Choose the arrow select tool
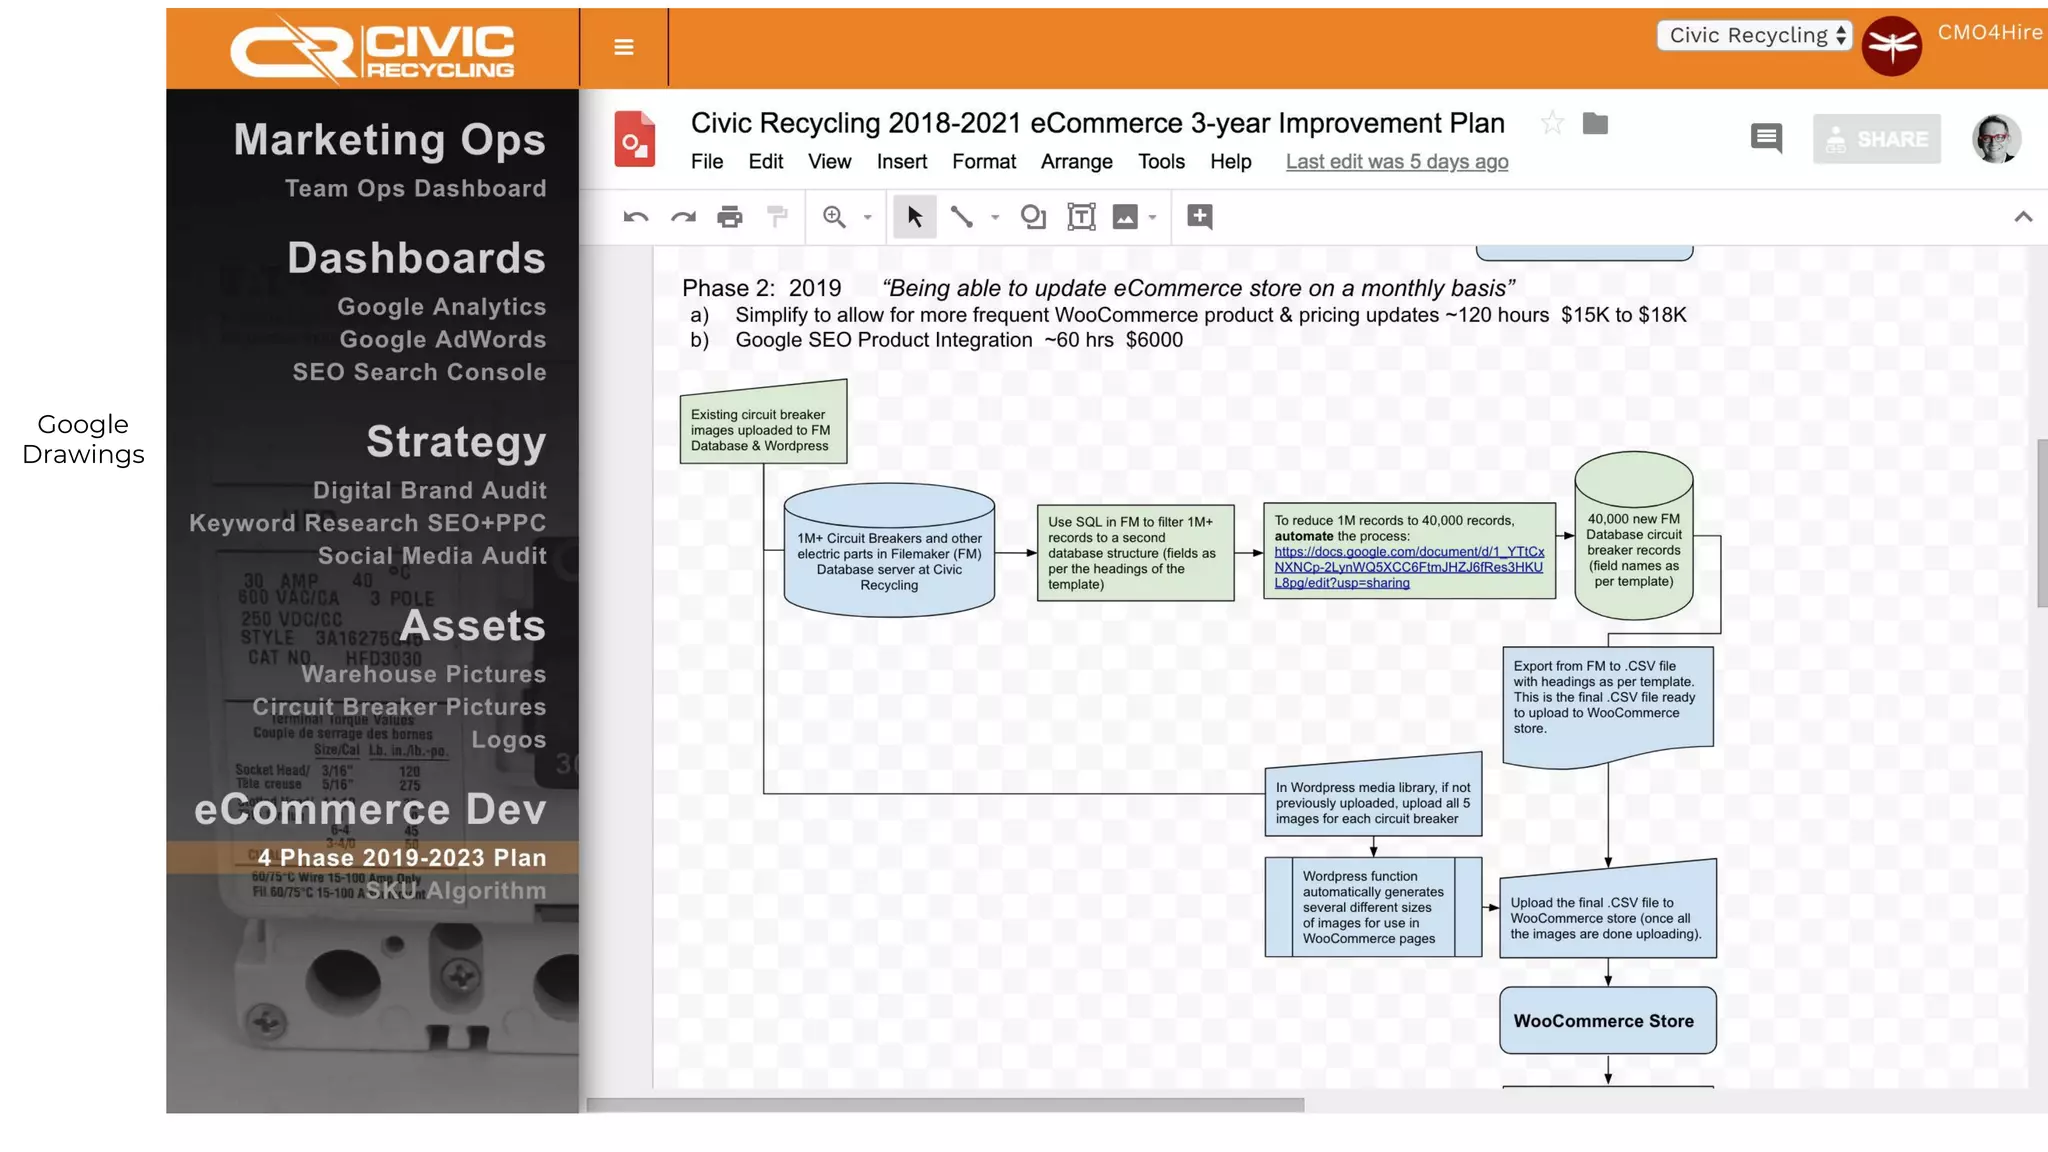This screenshot has width=2048, height=1152. click(914, 217)
